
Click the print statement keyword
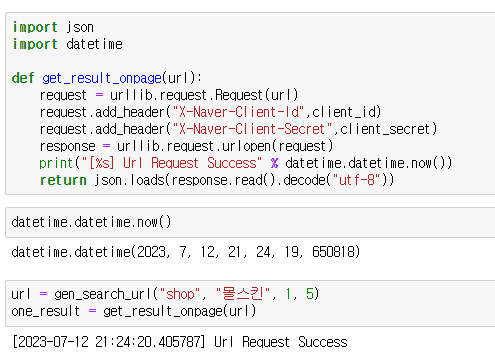[x=56, y=163]
